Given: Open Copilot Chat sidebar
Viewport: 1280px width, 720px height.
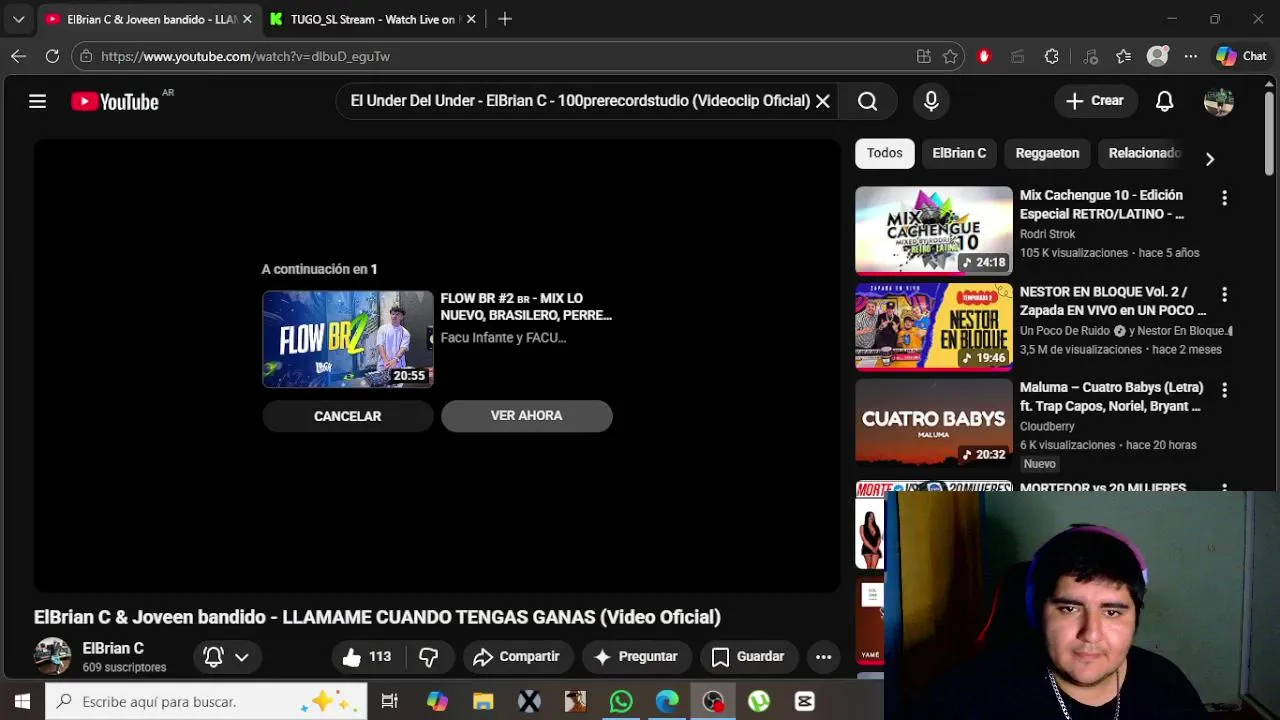Looking at the screenshot, I should click(1241, 56).
